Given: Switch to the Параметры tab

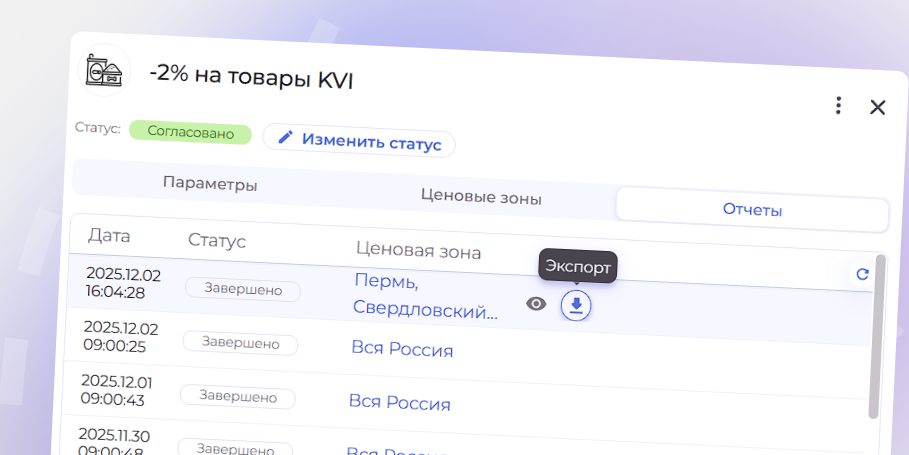Looking at the screenshot, I should tap(210, 184).
